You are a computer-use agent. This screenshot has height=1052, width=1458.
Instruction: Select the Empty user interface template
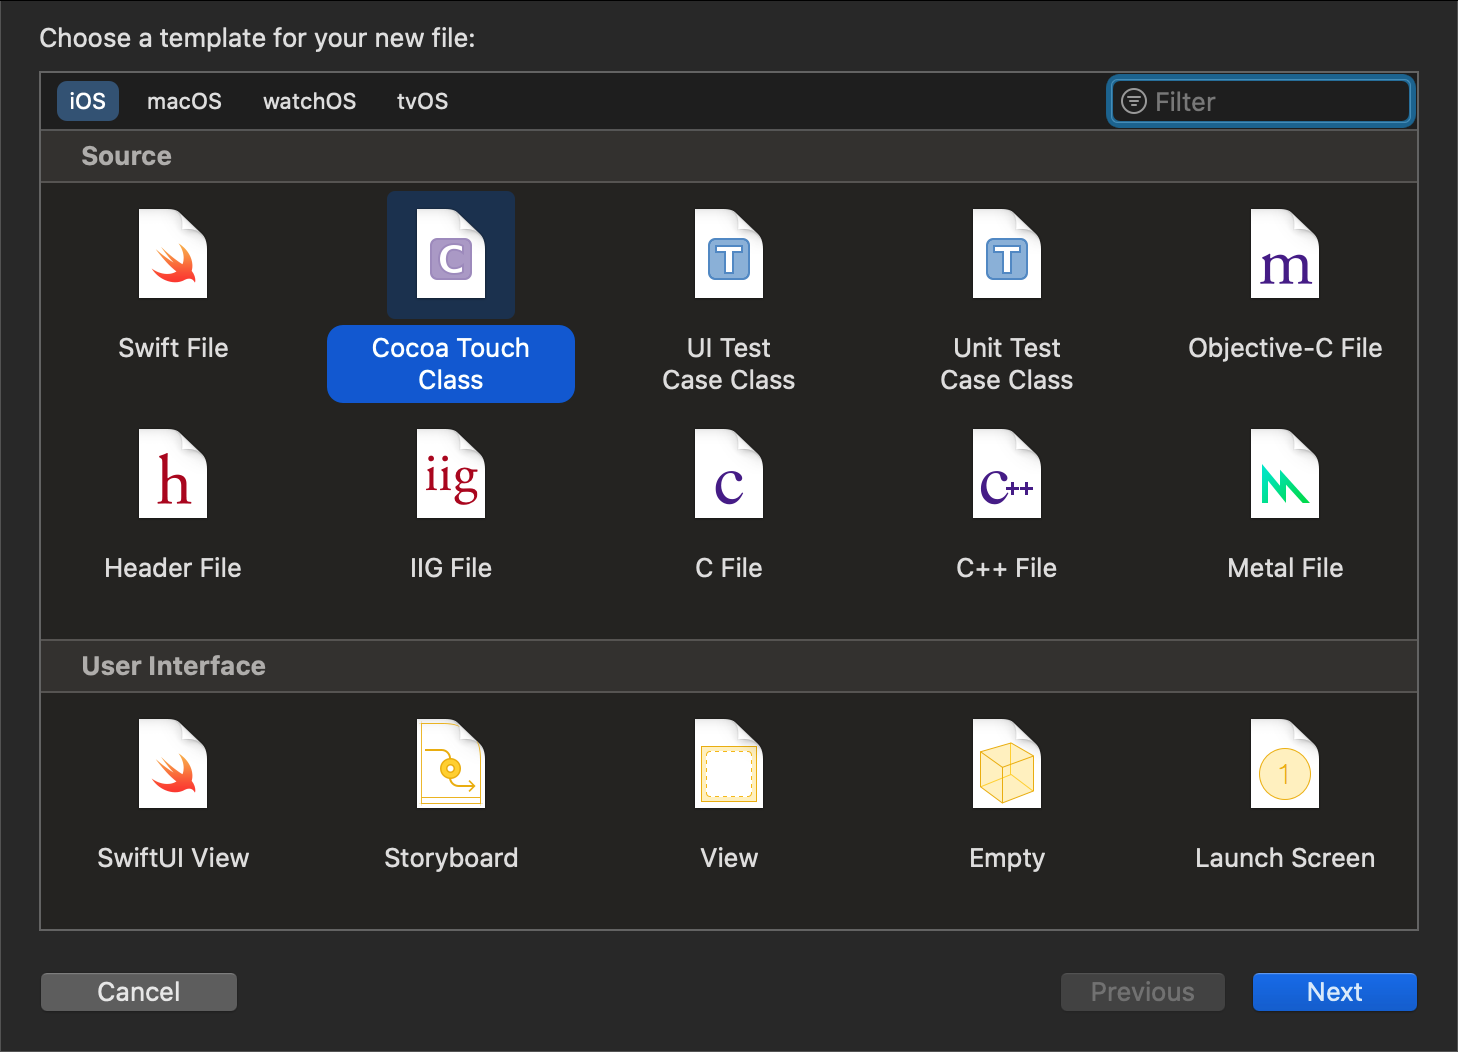tap(1006, 763)
